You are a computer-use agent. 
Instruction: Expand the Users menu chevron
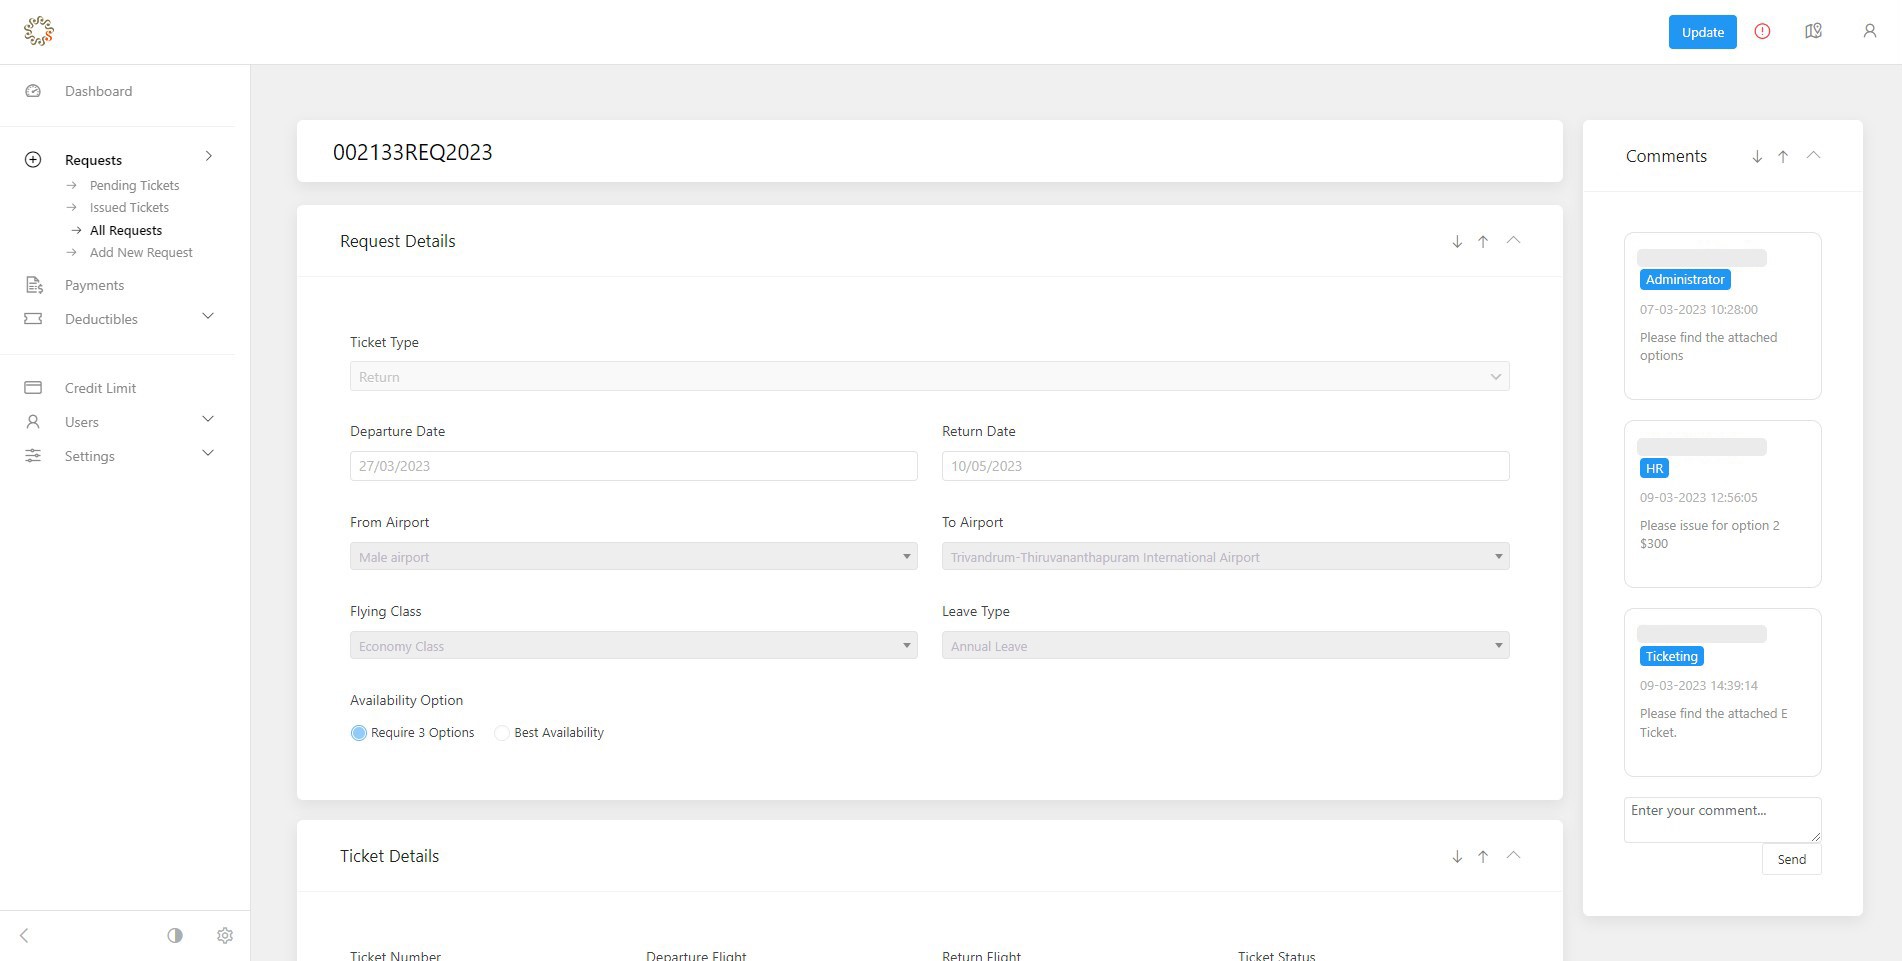(x=208, y=420)
